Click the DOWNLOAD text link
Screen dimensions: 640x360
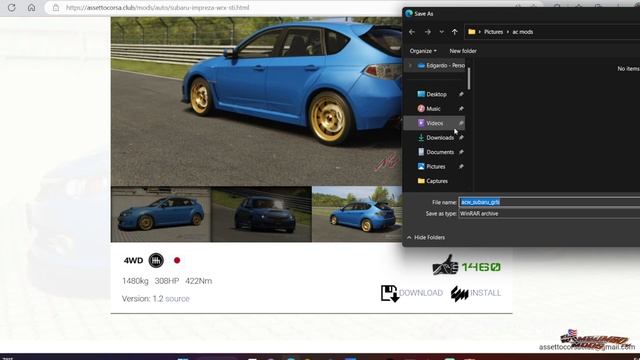click(421, 293)
